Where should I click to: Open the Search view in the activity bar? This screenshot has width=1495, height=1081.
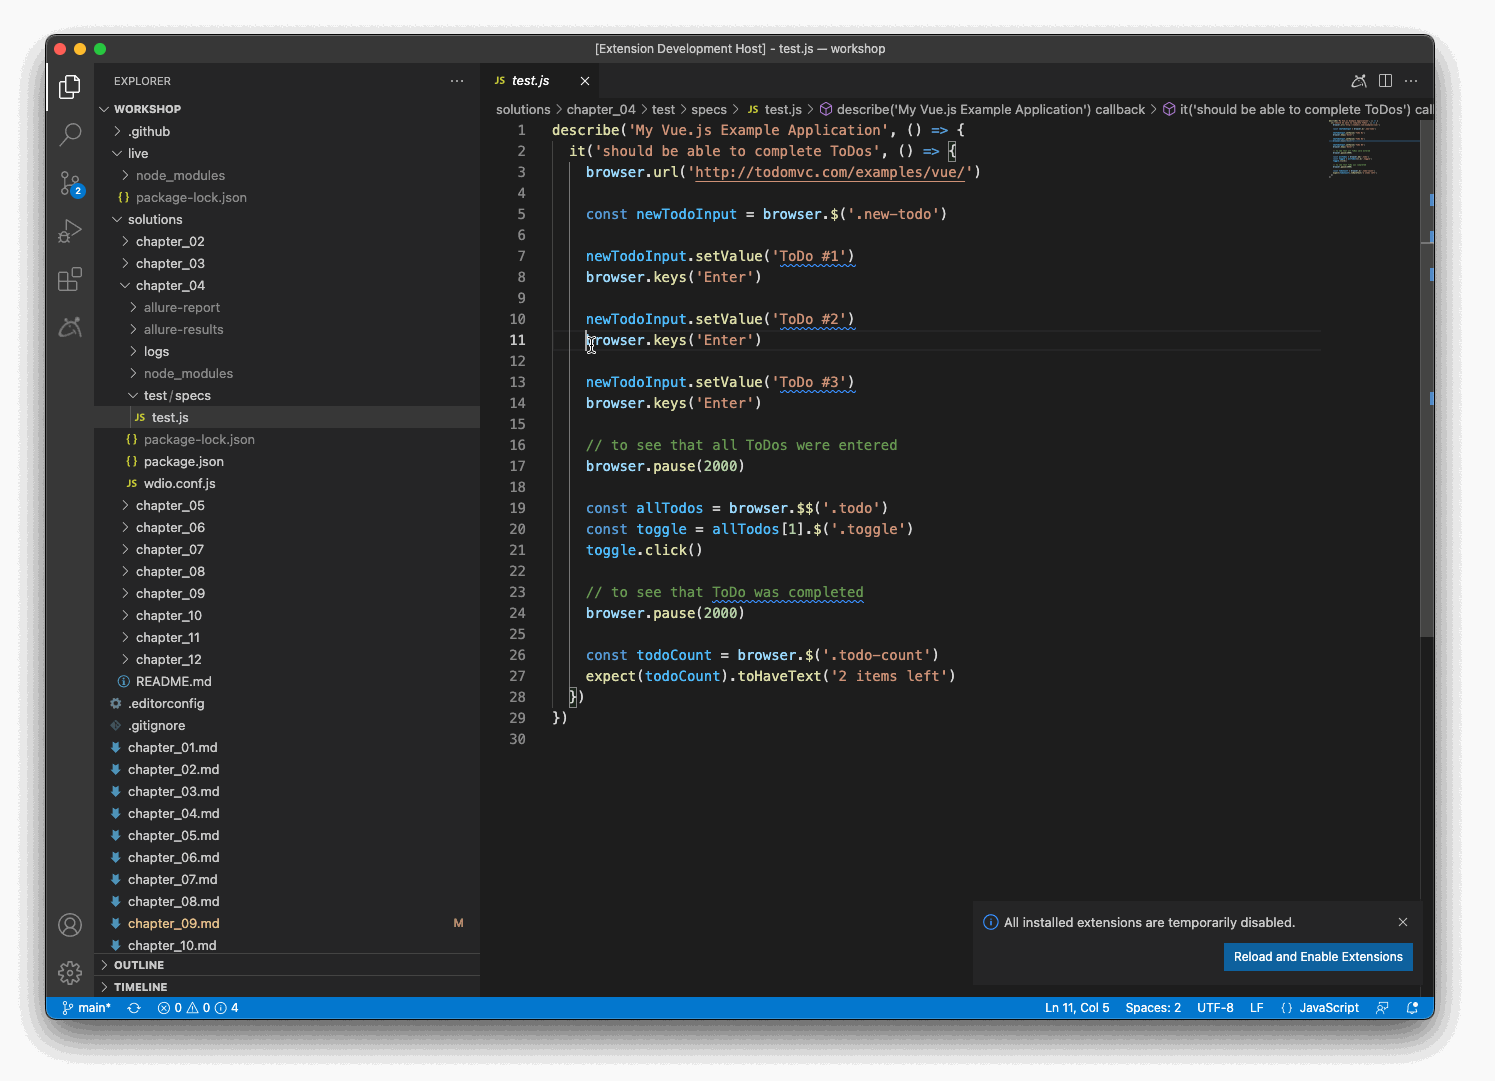[69, 134]
